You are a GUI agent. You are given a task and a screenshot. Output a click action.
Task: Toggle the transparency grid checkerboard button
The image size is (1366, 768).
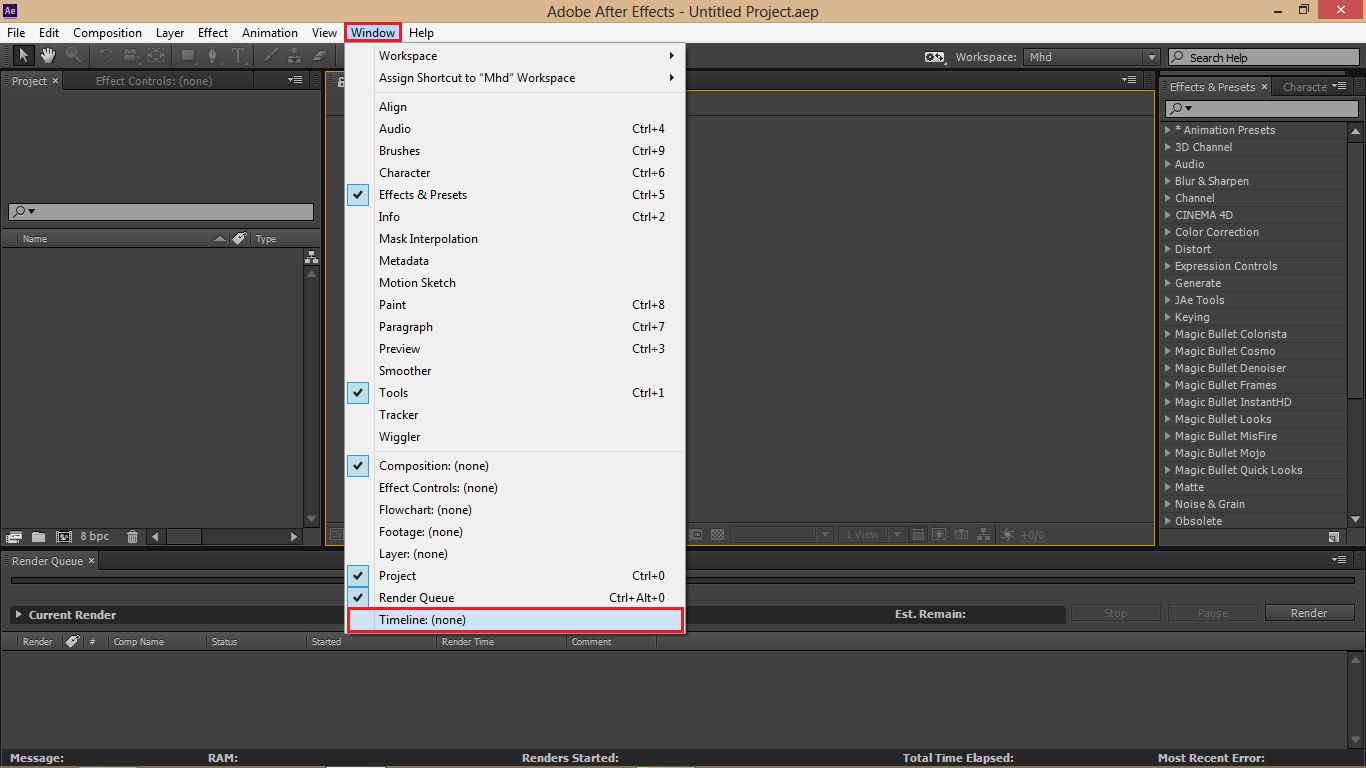(717, 535)
